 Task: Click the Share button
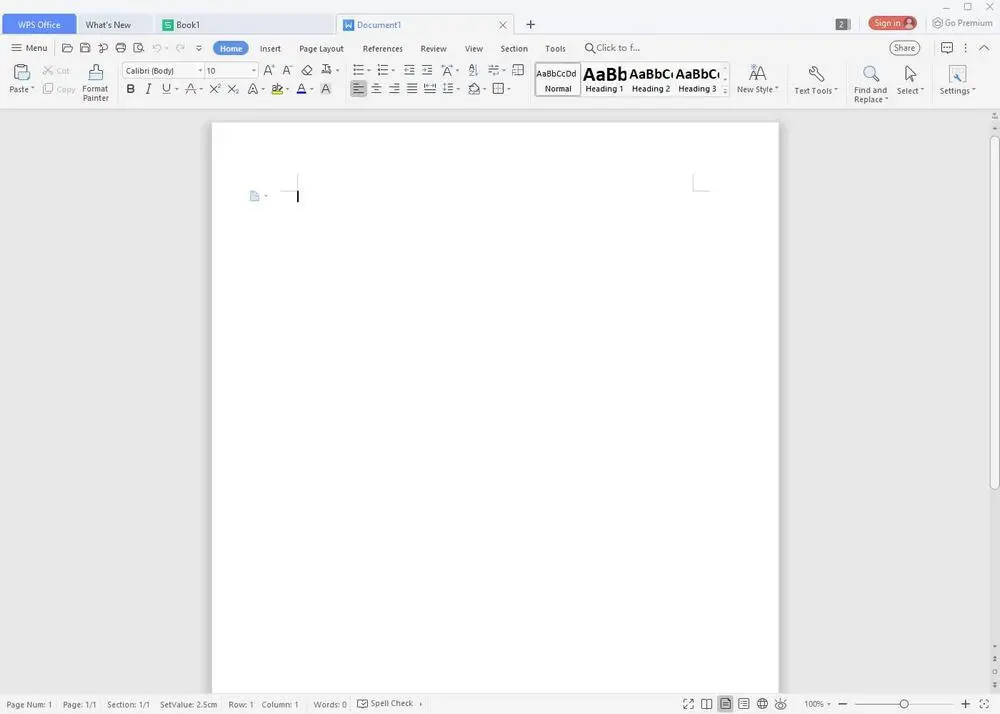(x=904, y=48)
